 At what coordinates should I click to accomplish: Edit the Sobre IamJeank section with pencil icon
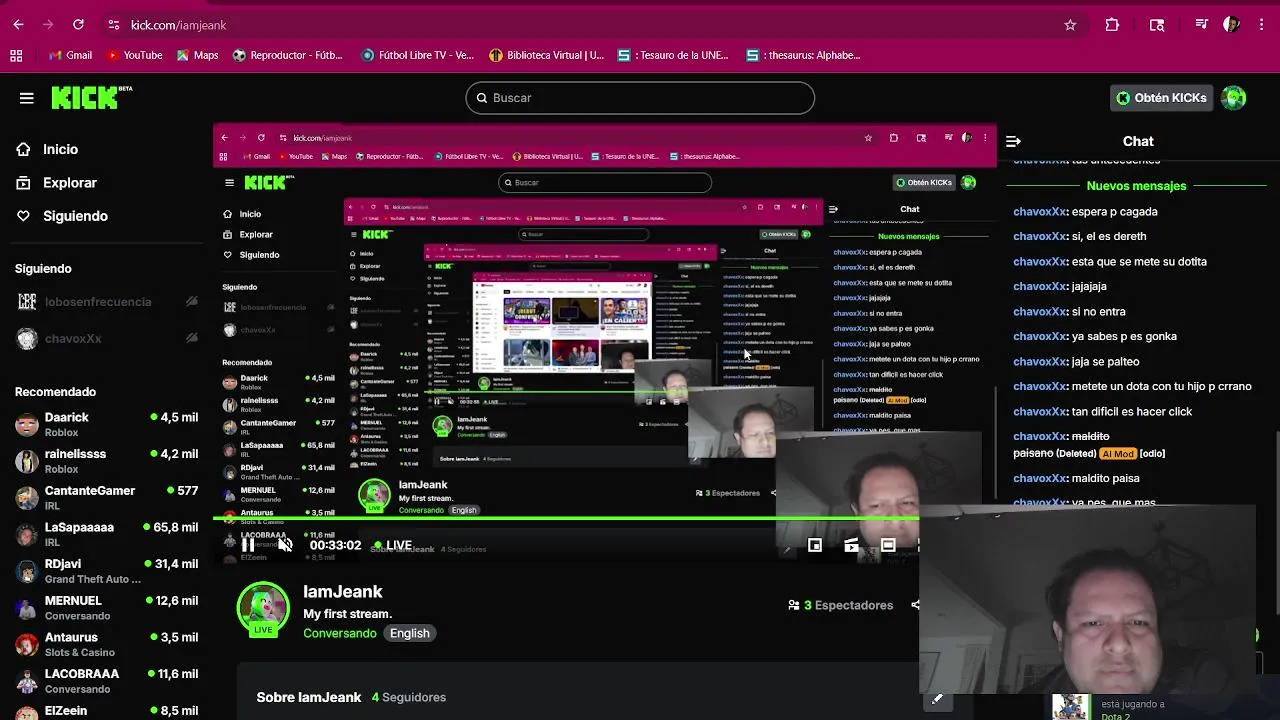937,699
